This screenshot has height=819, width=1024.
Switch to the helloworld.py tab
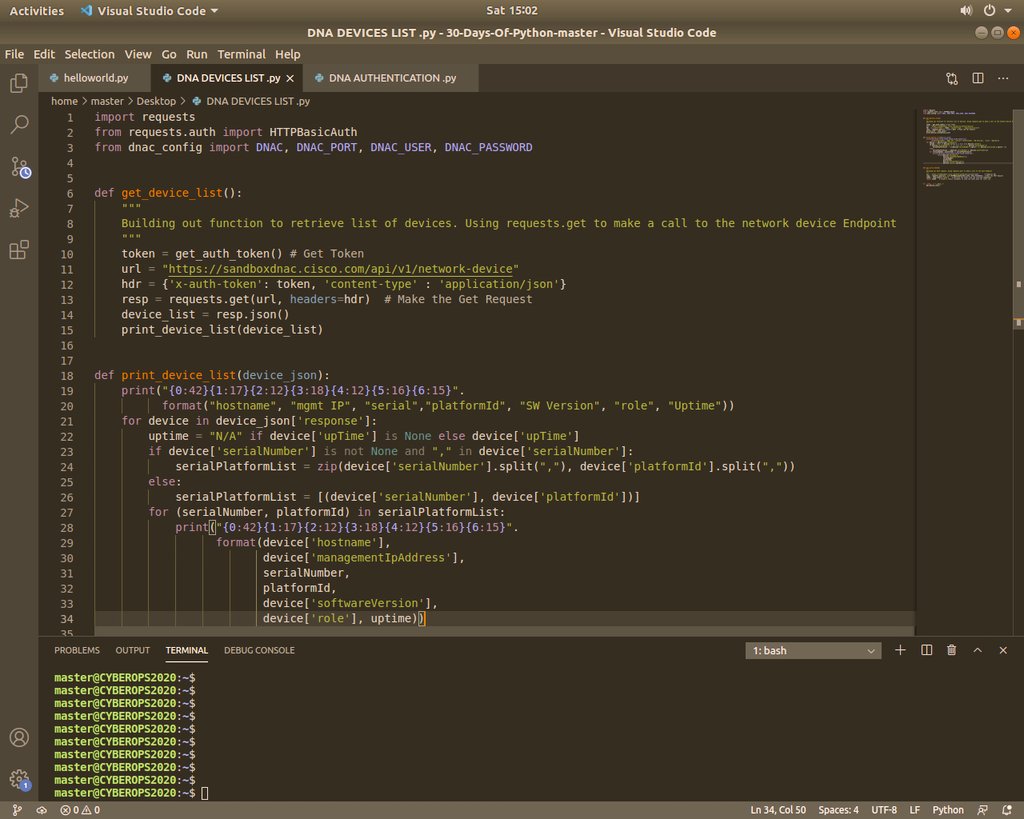click(x=95, y=78)
